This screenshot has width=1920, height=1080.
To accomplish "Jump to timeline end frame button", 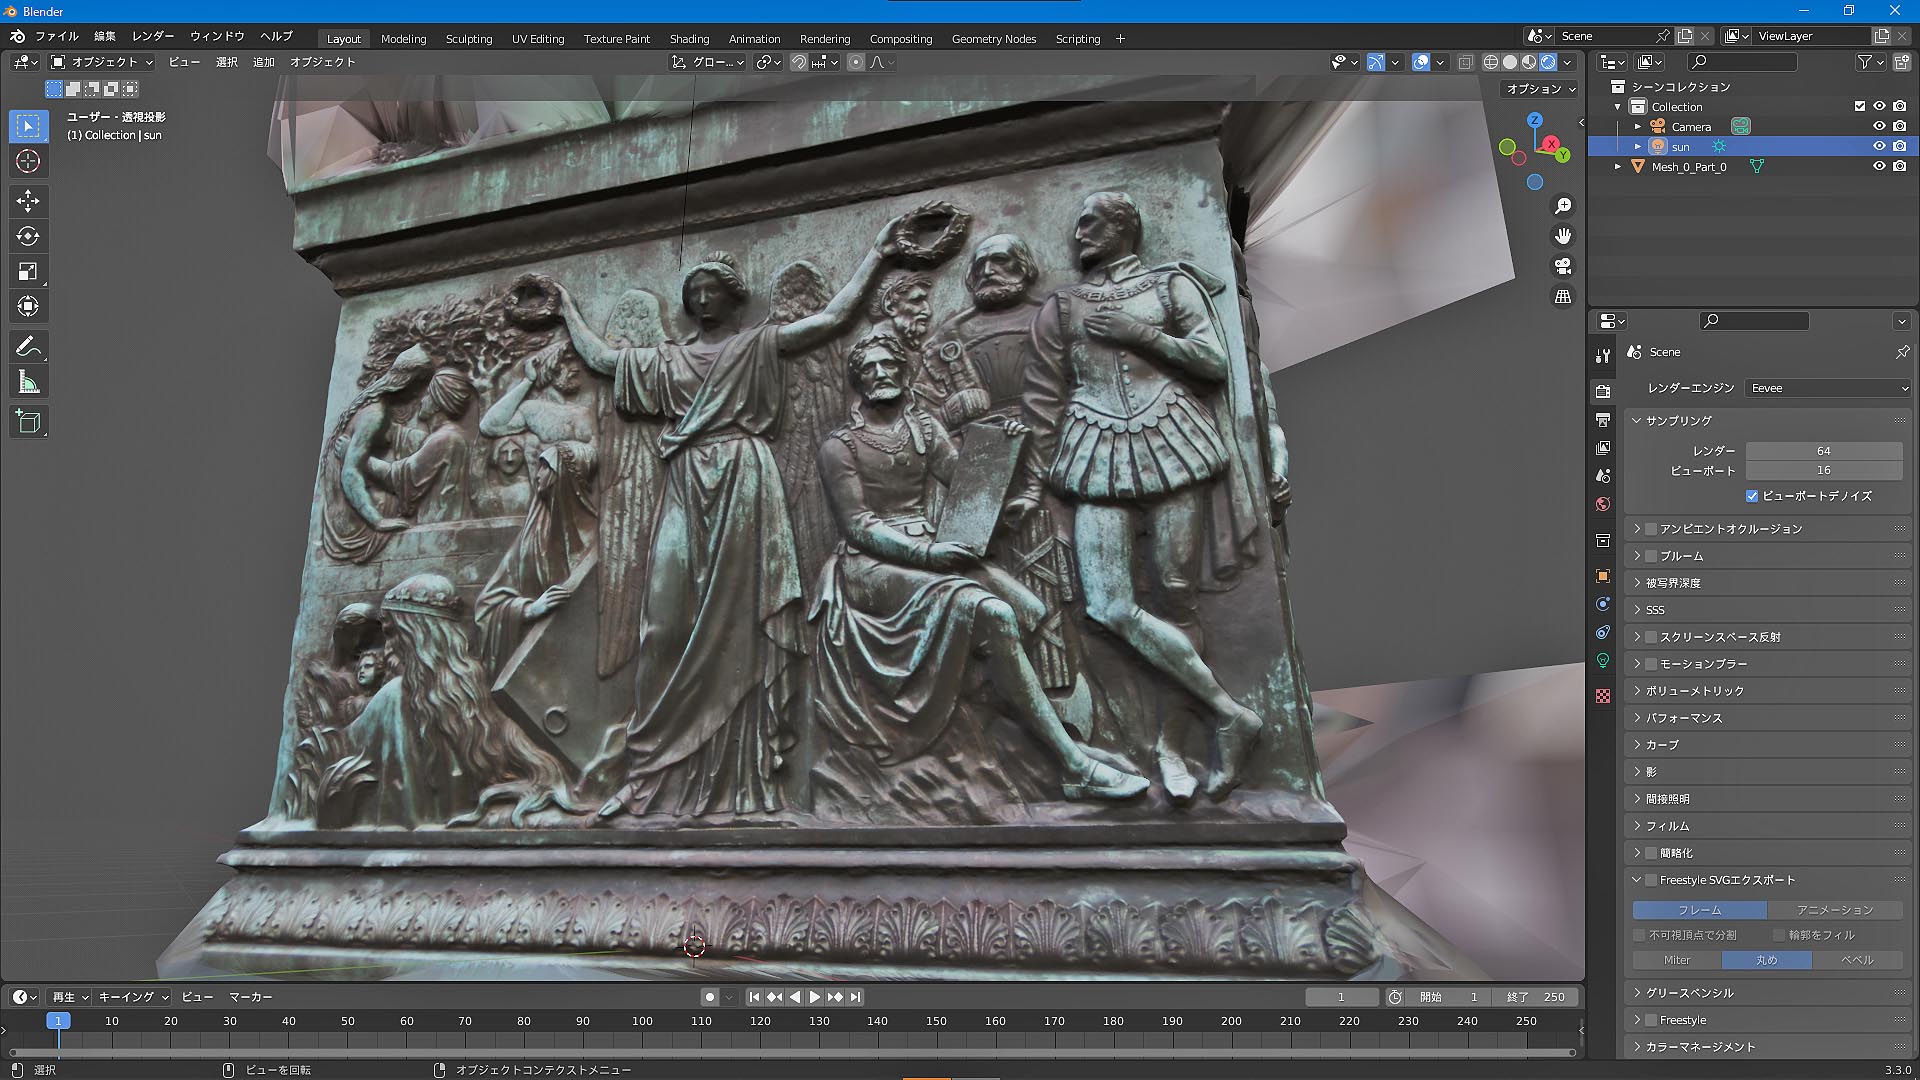I will tap(855, 997).
